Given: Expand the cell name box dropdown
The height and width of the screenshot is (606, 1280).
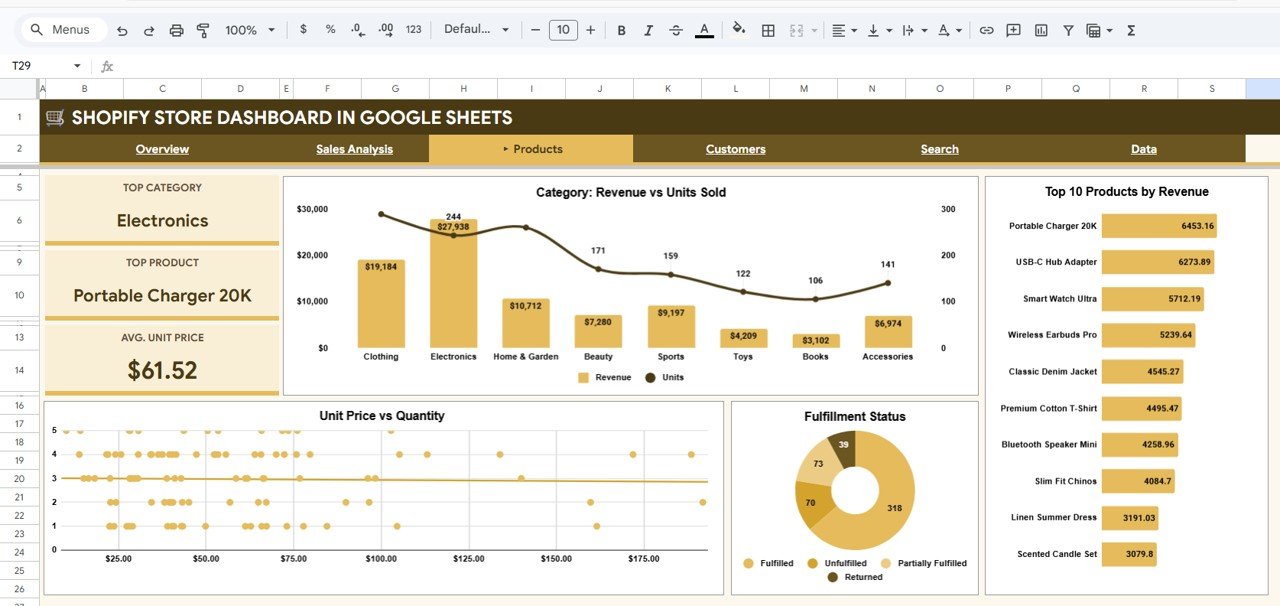Looking at the screenshot, I should point(78,64).
